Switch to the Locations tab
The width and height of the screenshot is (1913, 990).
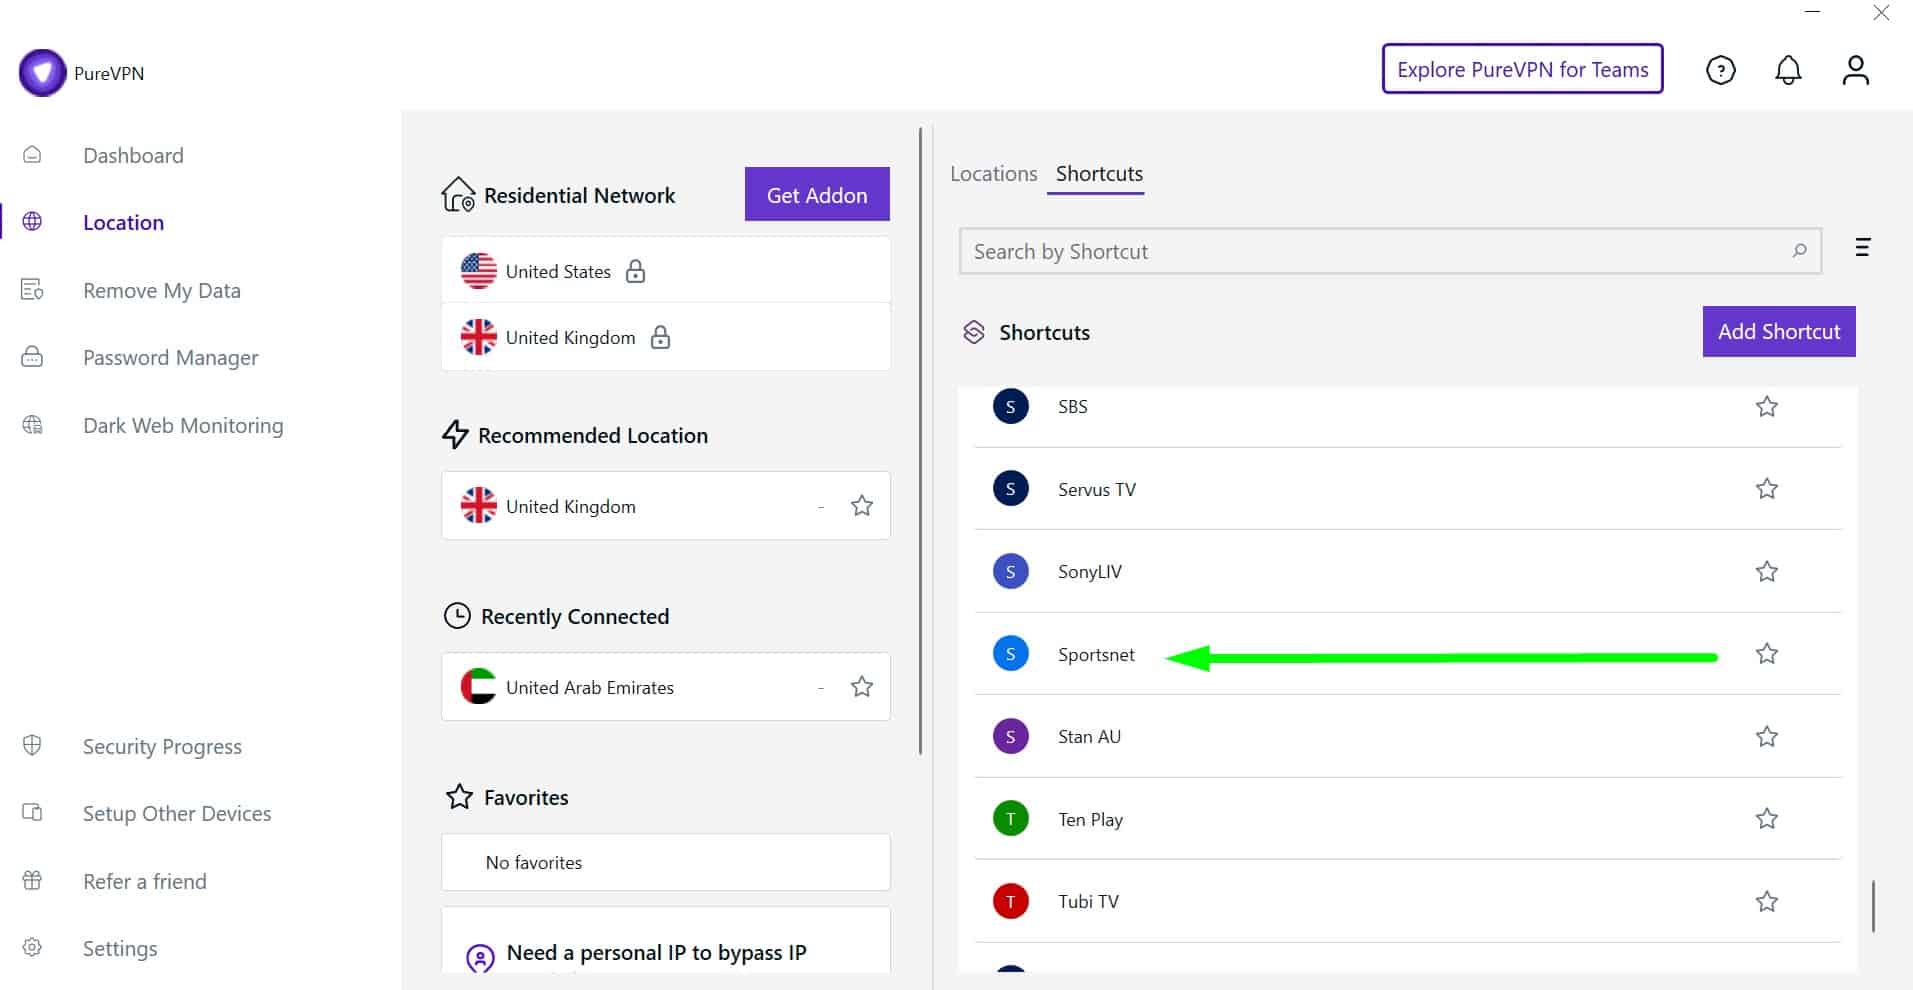point(993,173)
